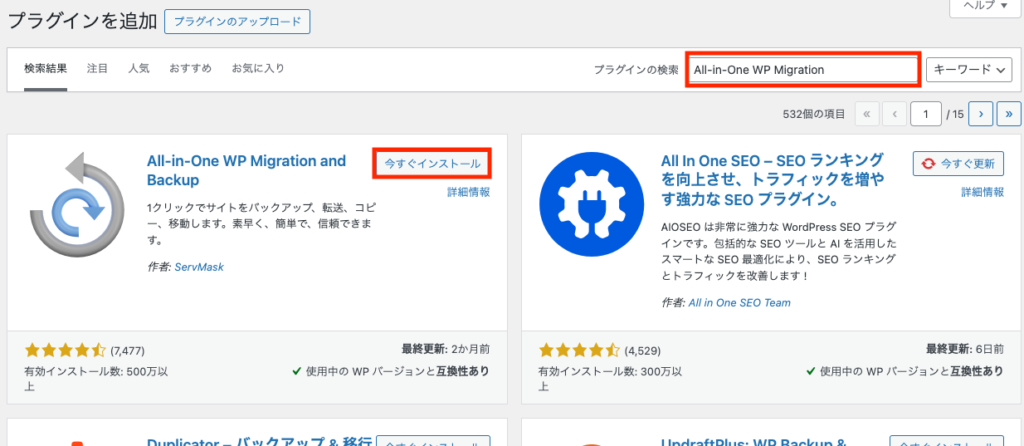Switch to the 検索結果 tab

pos(46,69)
